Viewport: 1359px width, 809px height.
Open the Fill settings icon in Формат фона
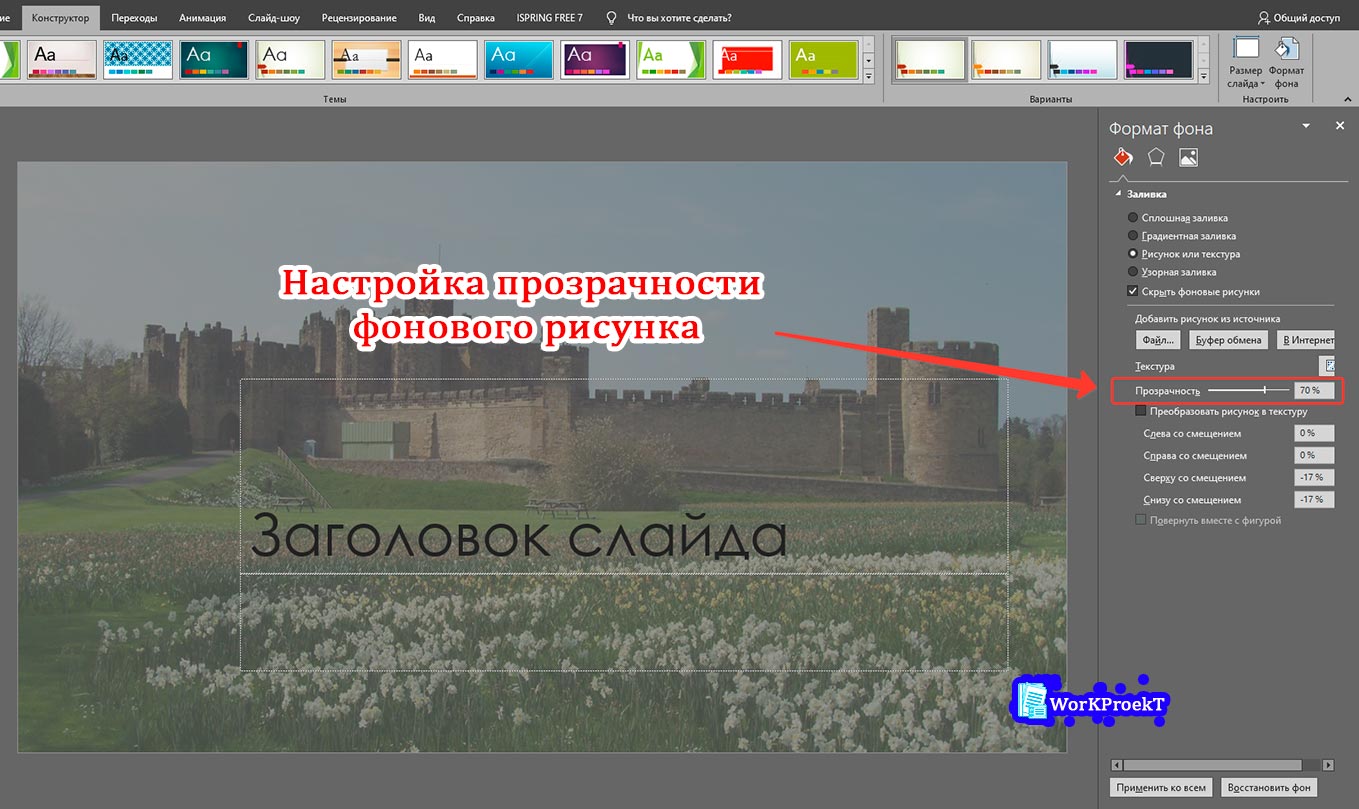[1122, 157]
